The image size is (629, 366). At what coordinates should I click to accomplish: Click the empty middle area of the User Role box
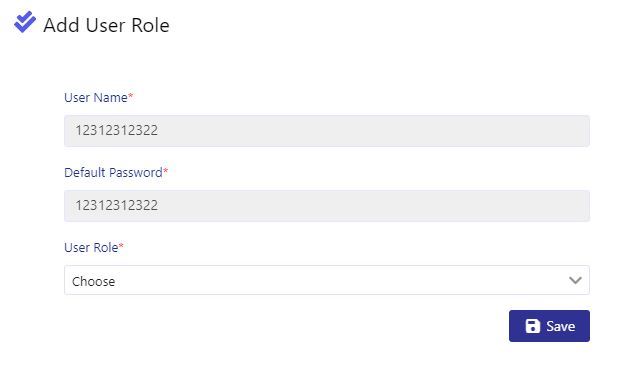coord(341,280)
